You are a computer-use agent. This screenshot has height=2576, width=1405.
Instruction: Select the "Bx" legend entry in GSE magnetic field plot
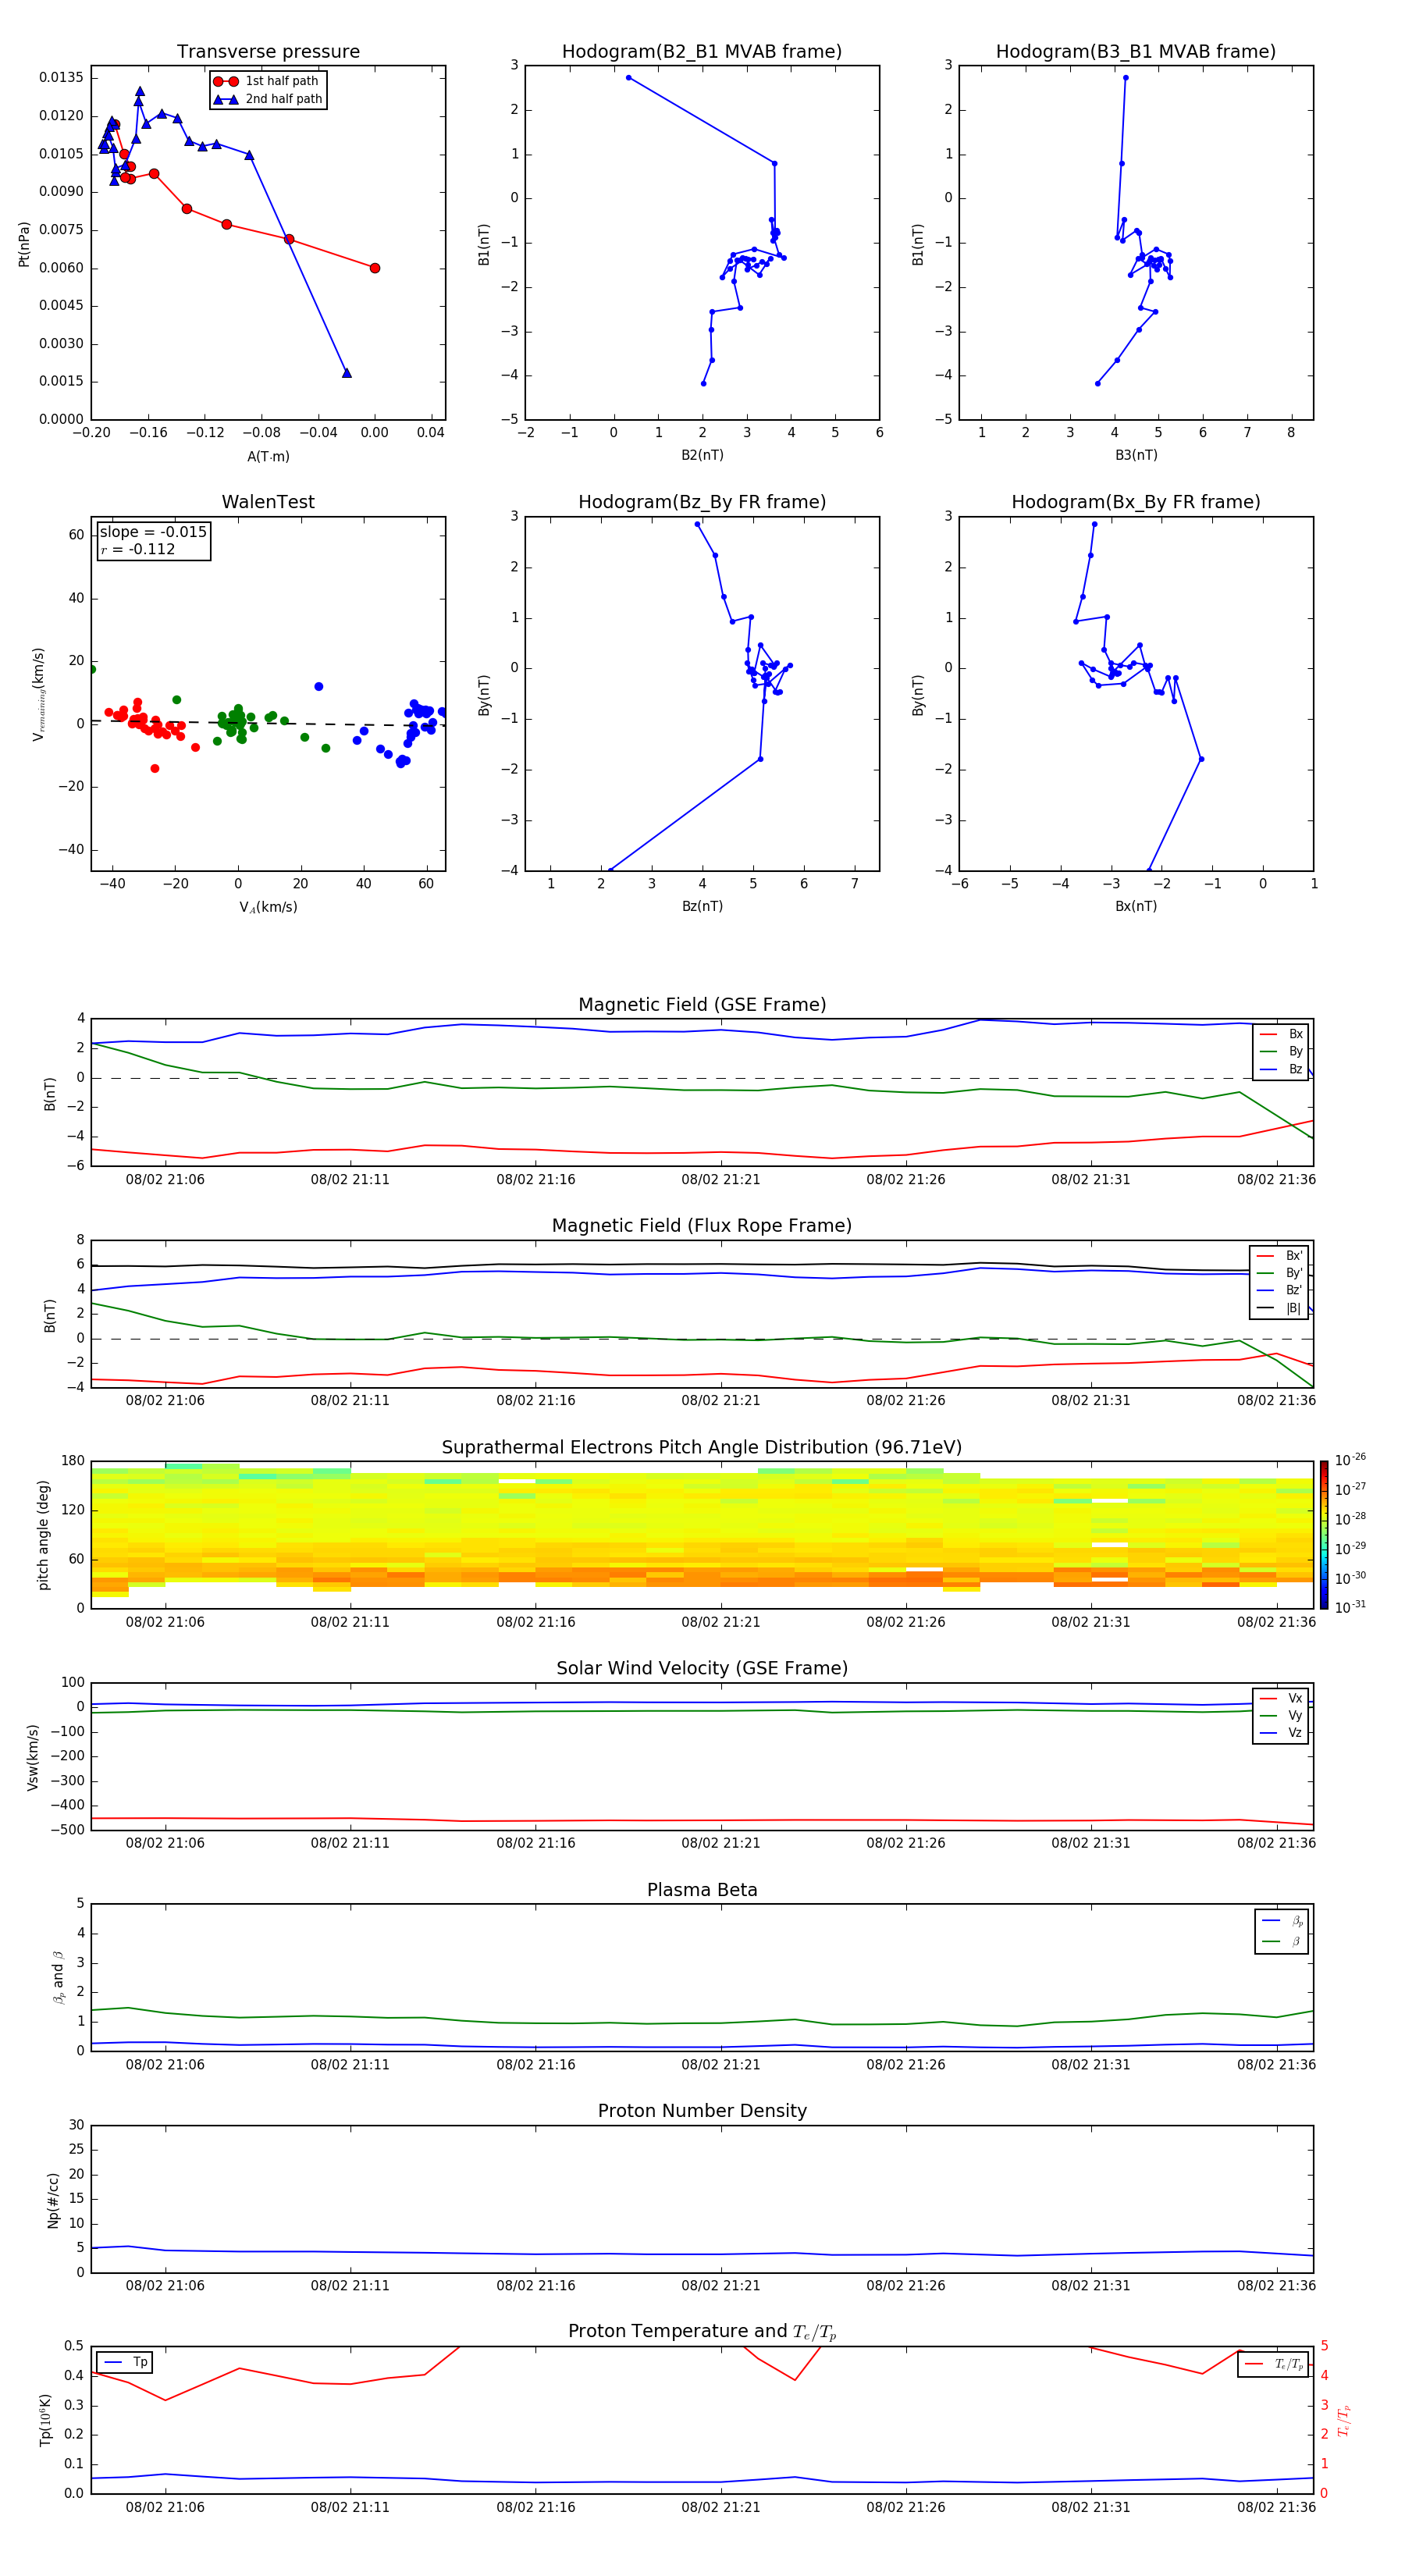pos(1281,1034)
